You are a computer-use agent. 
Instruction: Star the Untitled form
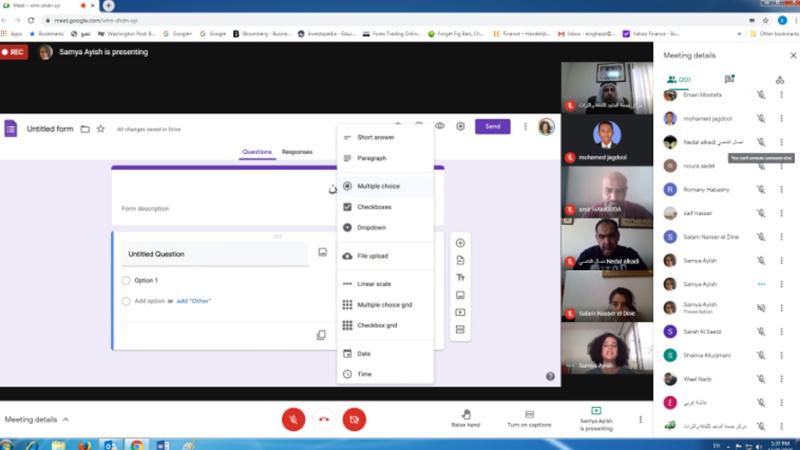tap(100, 128)
